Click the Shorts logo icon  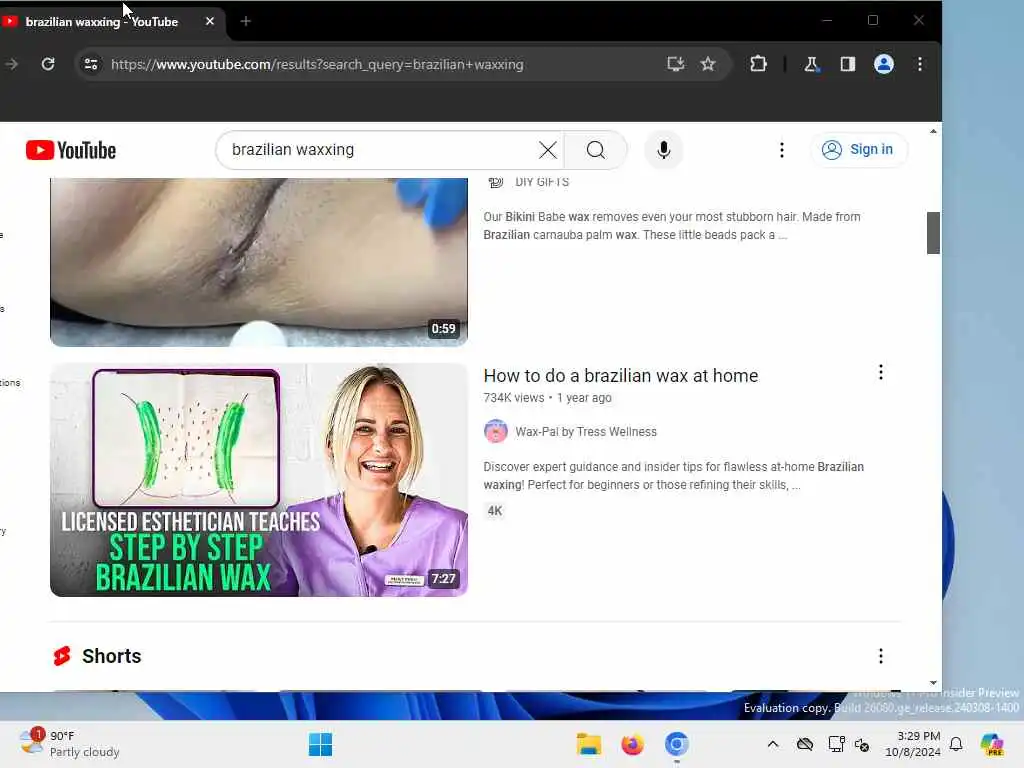click(62, 656)
